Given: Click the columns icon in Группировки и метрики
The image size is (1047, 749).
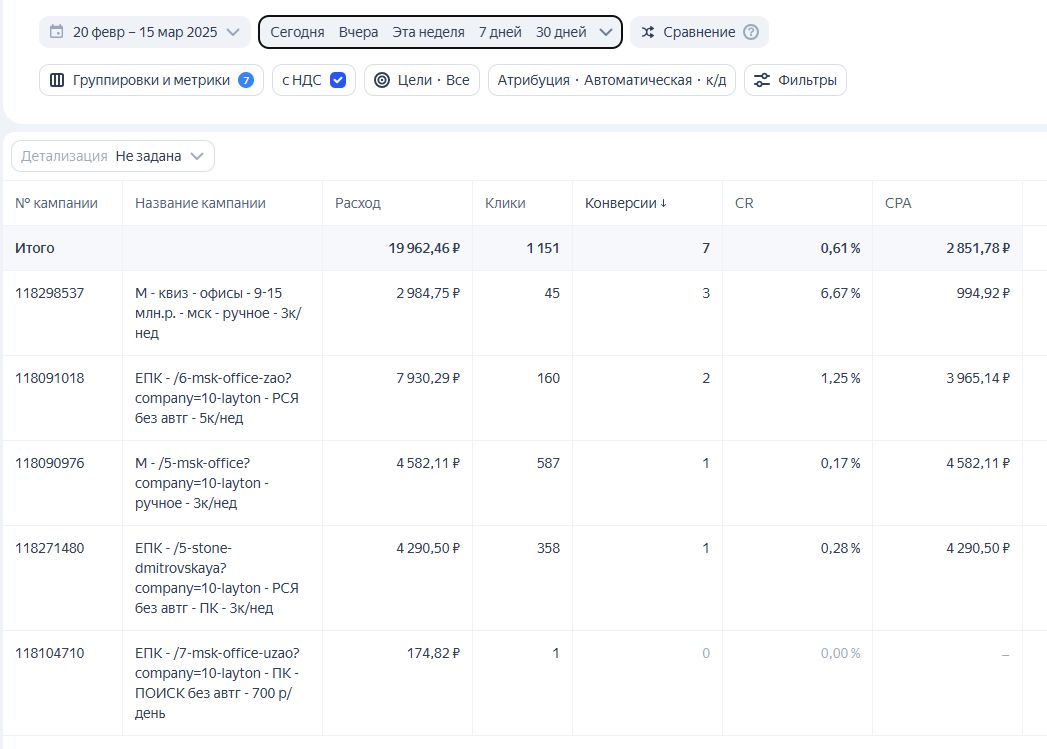Looking at the screenshot, I should point(57,80).
